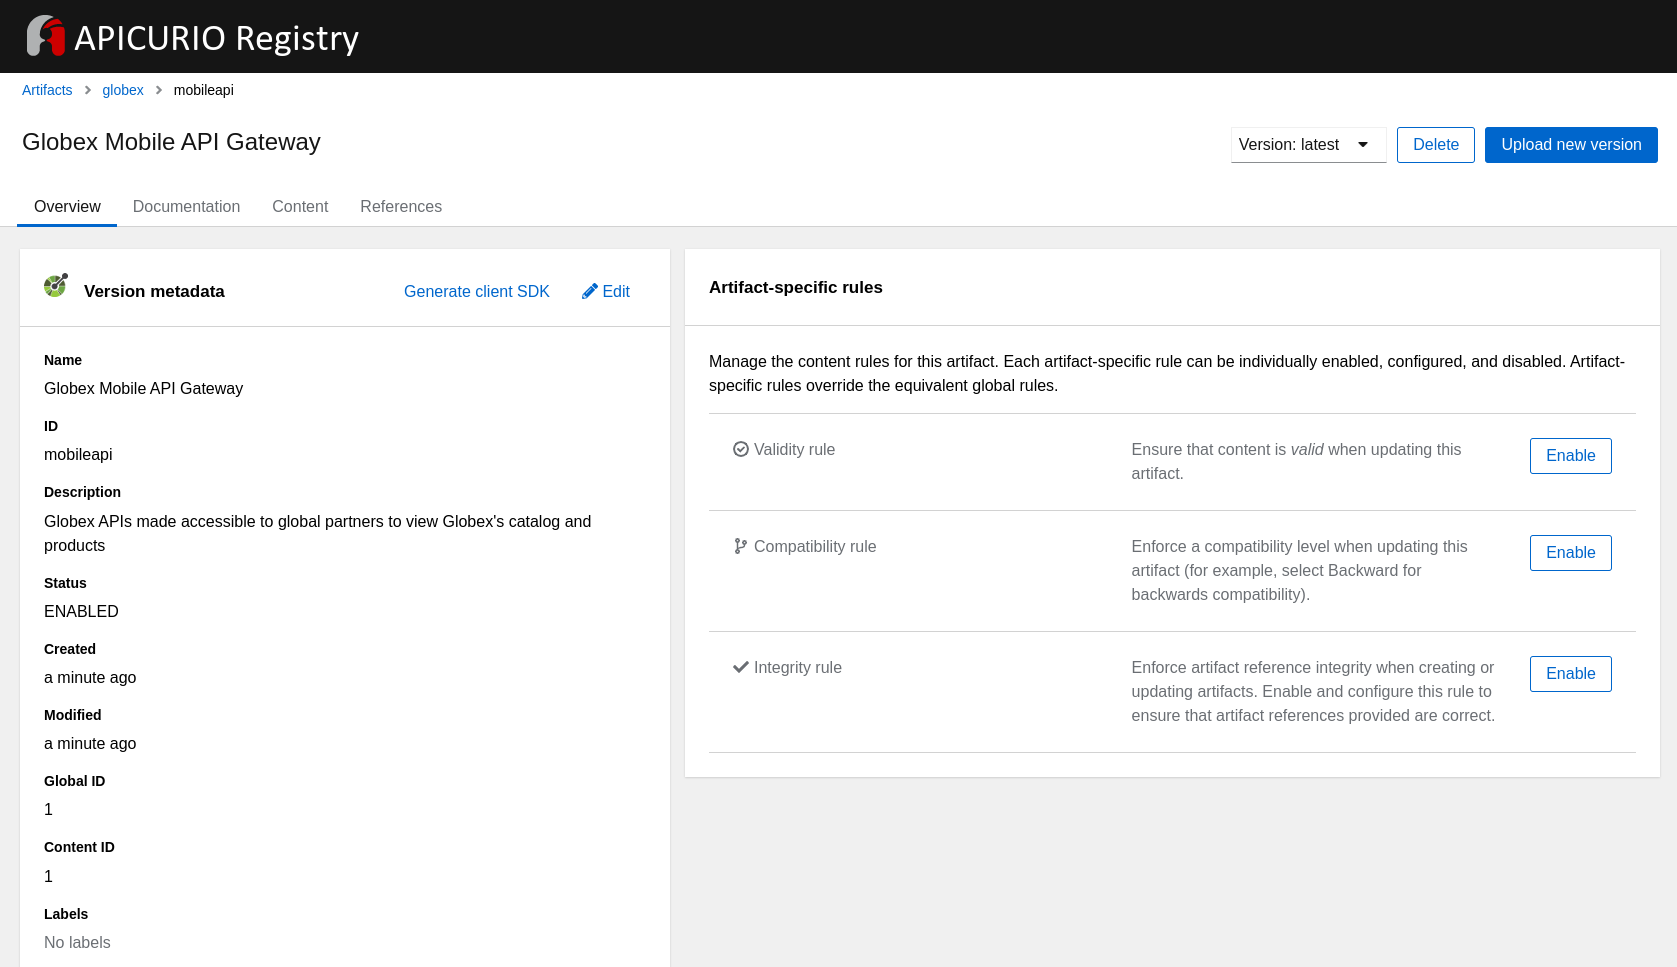
Task: Click the Version metadata heading
Action: (x=154, y=291)
